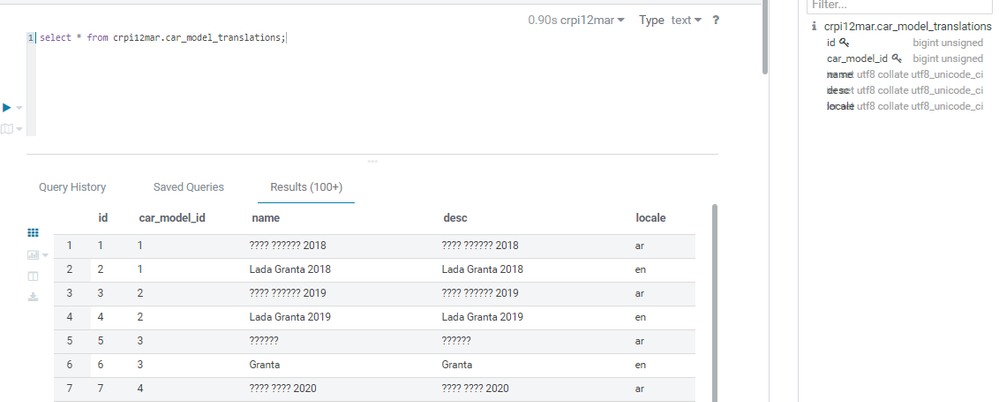Sort by the locale column header
This screenshot has width=999, height=402.
coord(650,218)
